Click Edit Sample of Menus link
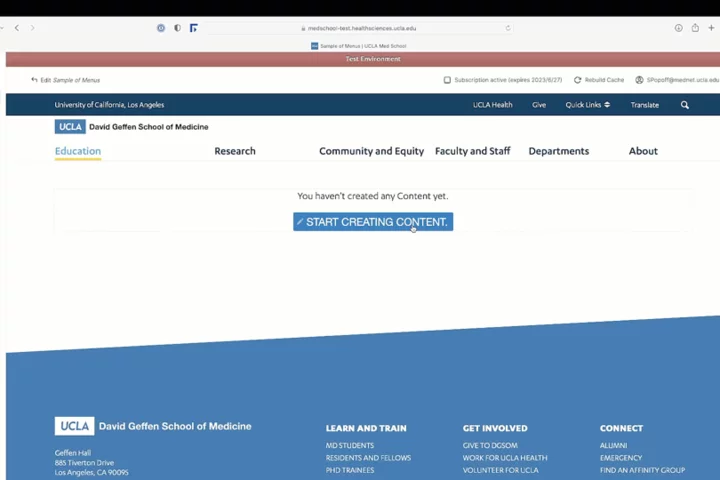Viewport: 720px width, 480px height. (66, 80)
